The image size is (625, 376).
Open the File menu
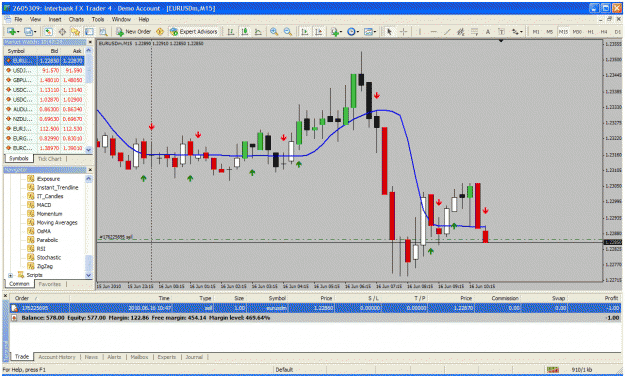point(18,19)
